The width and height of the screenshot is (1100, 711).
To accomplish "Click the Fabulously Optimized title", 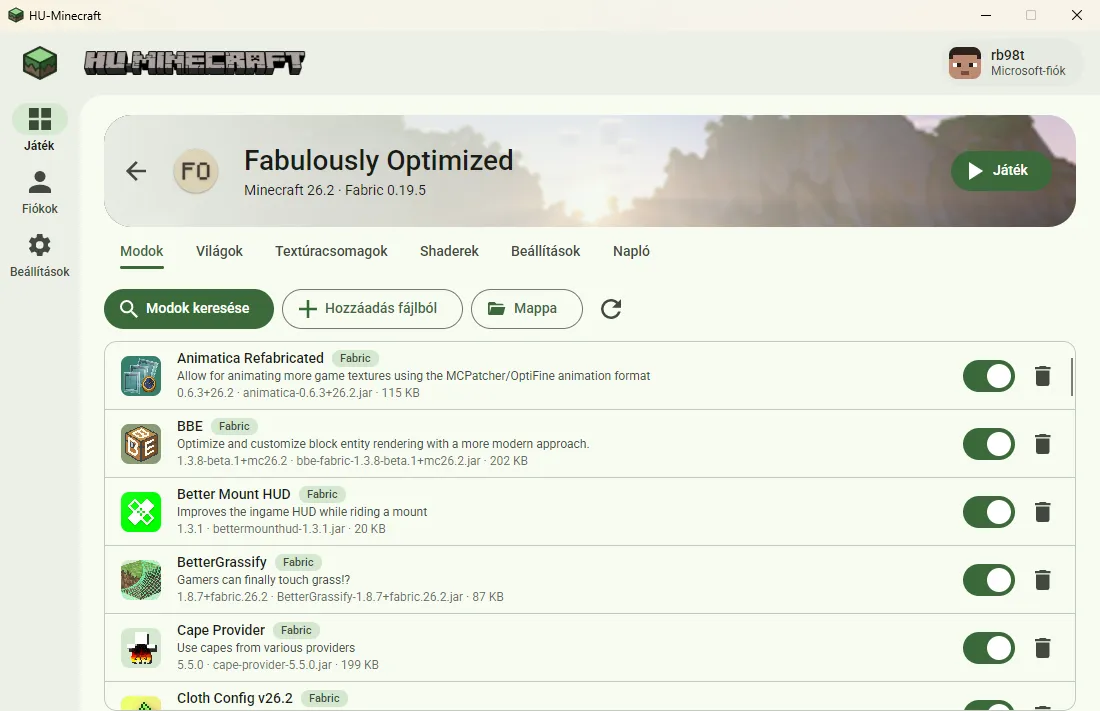I will (379, 161).
